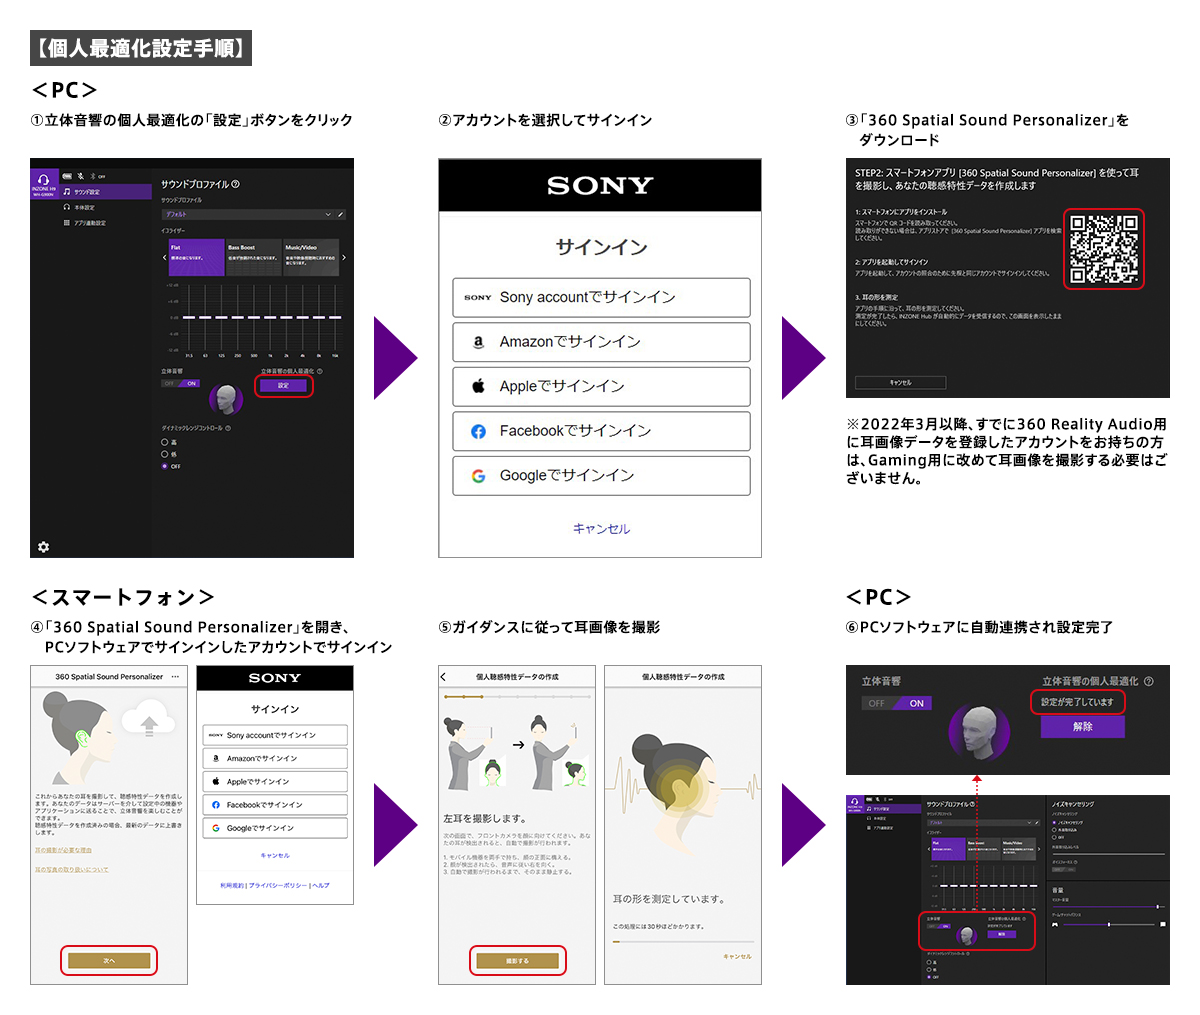Click the pencil edit icon beside the profile dropdown
1200x1015 pixels.
click(x=341, y=214)
